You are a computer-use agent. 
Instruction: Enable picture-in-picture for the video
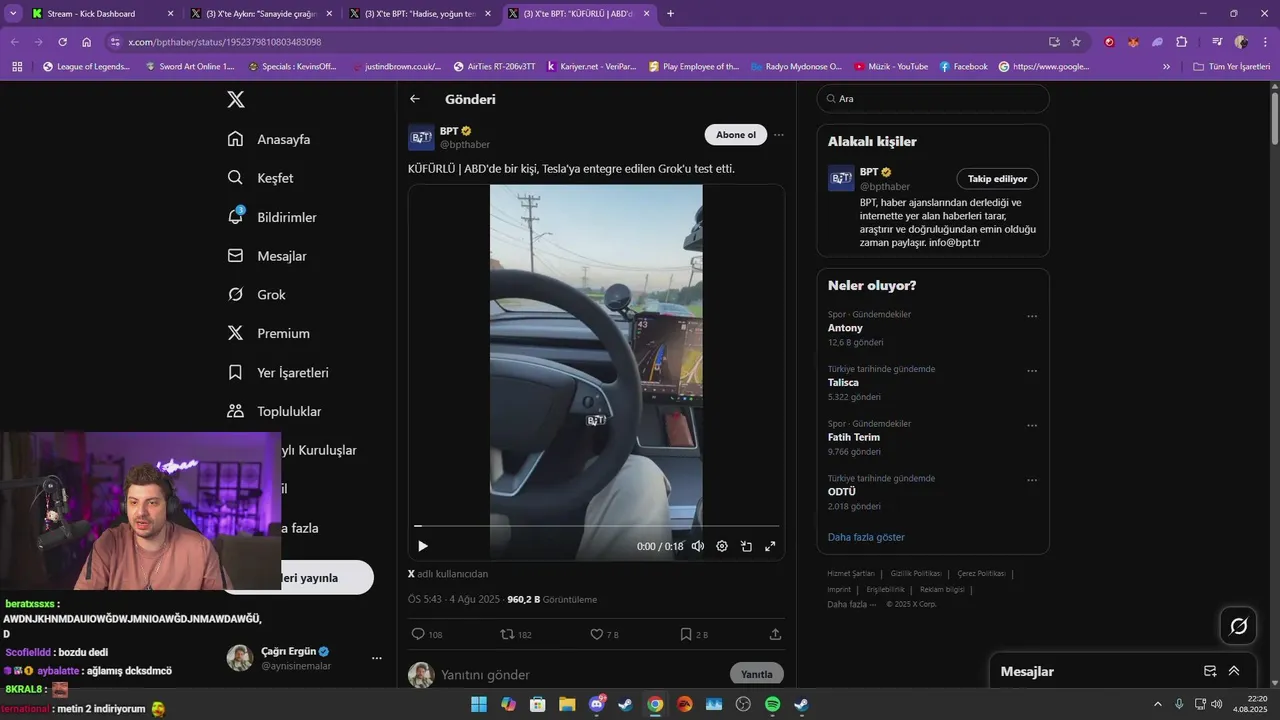(x=746, y=546)
